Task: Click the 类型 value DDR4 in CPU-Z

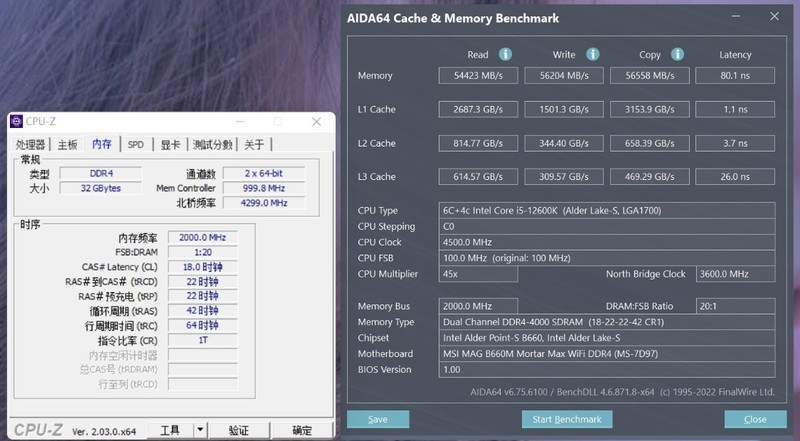Action: 101,174
